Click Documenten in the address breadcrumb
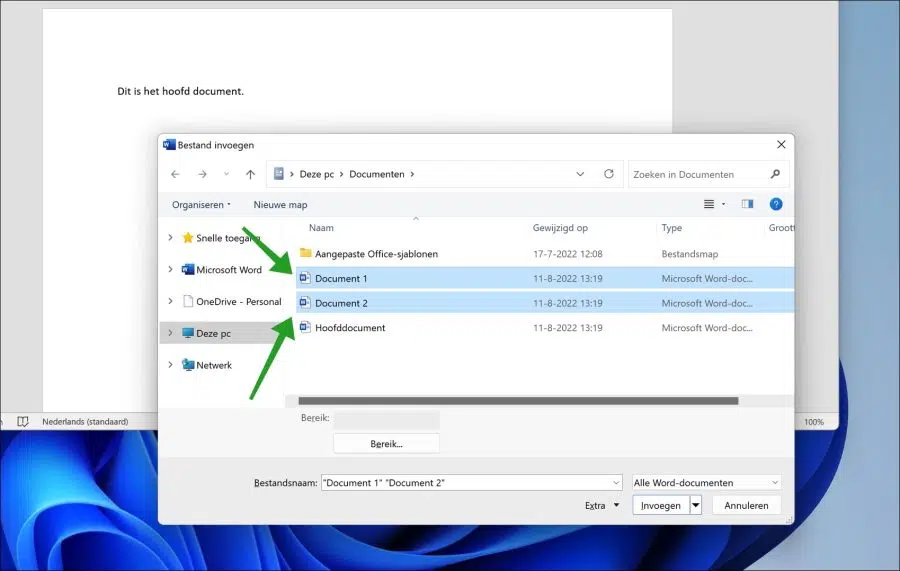This screenshot has height=571, width=900. click(377, 174)
